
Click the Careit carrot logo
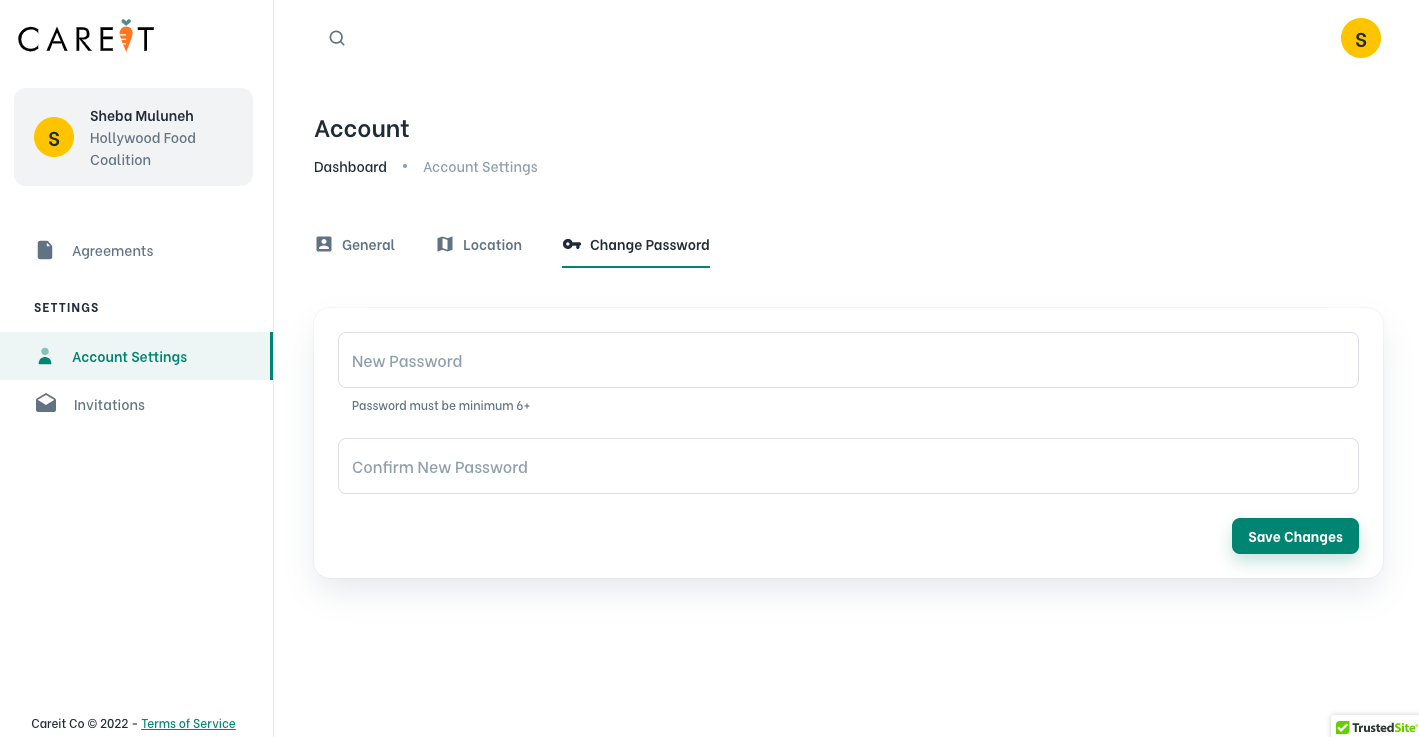pos(86,37)
